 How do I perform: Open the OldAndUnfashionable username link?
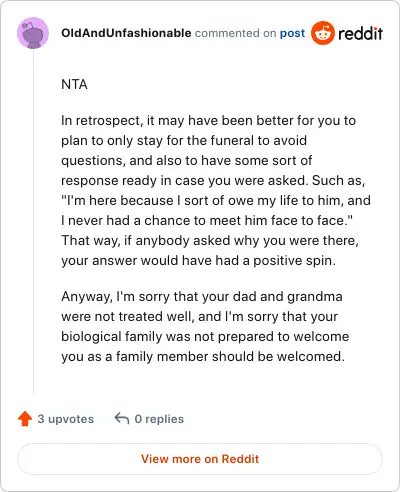pos(126,33)
